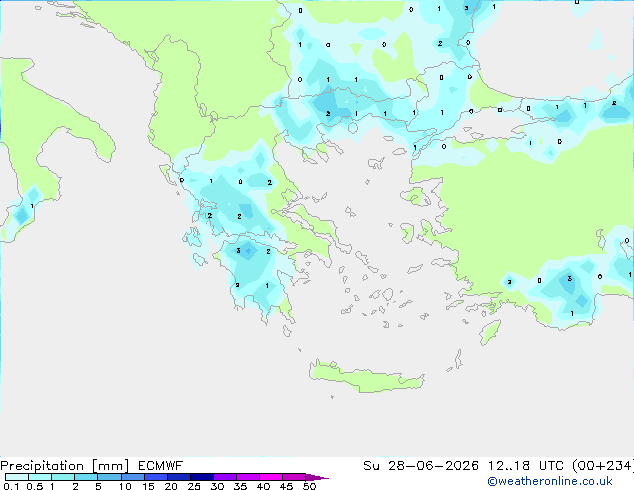Click the legend label '10'
Image resolution: width=634 pixels, height=490 pixels.
click(125, 486)
